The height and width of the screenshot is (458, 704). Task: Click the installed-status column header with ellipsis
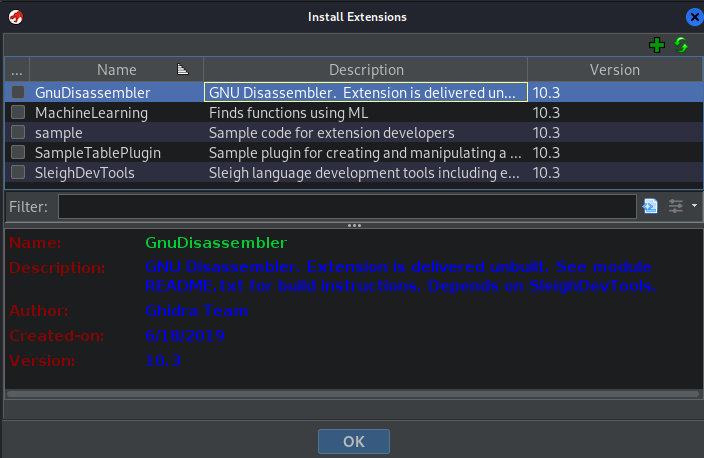click(x=17, y=70)
